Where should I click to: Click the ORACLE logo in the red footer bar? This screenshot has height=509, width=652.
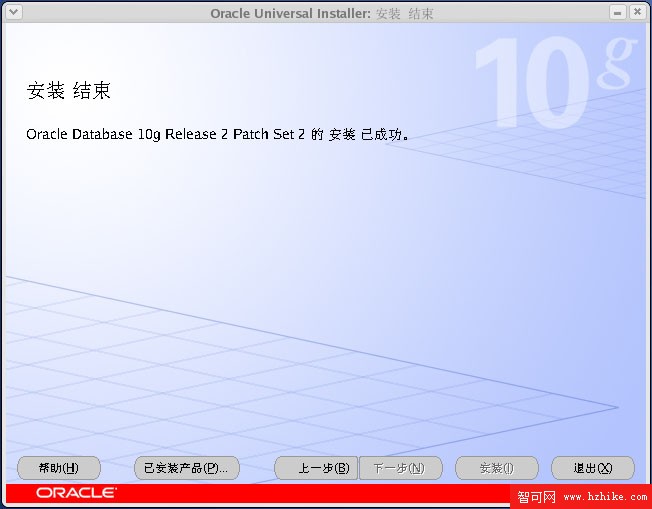click(77, 493)
